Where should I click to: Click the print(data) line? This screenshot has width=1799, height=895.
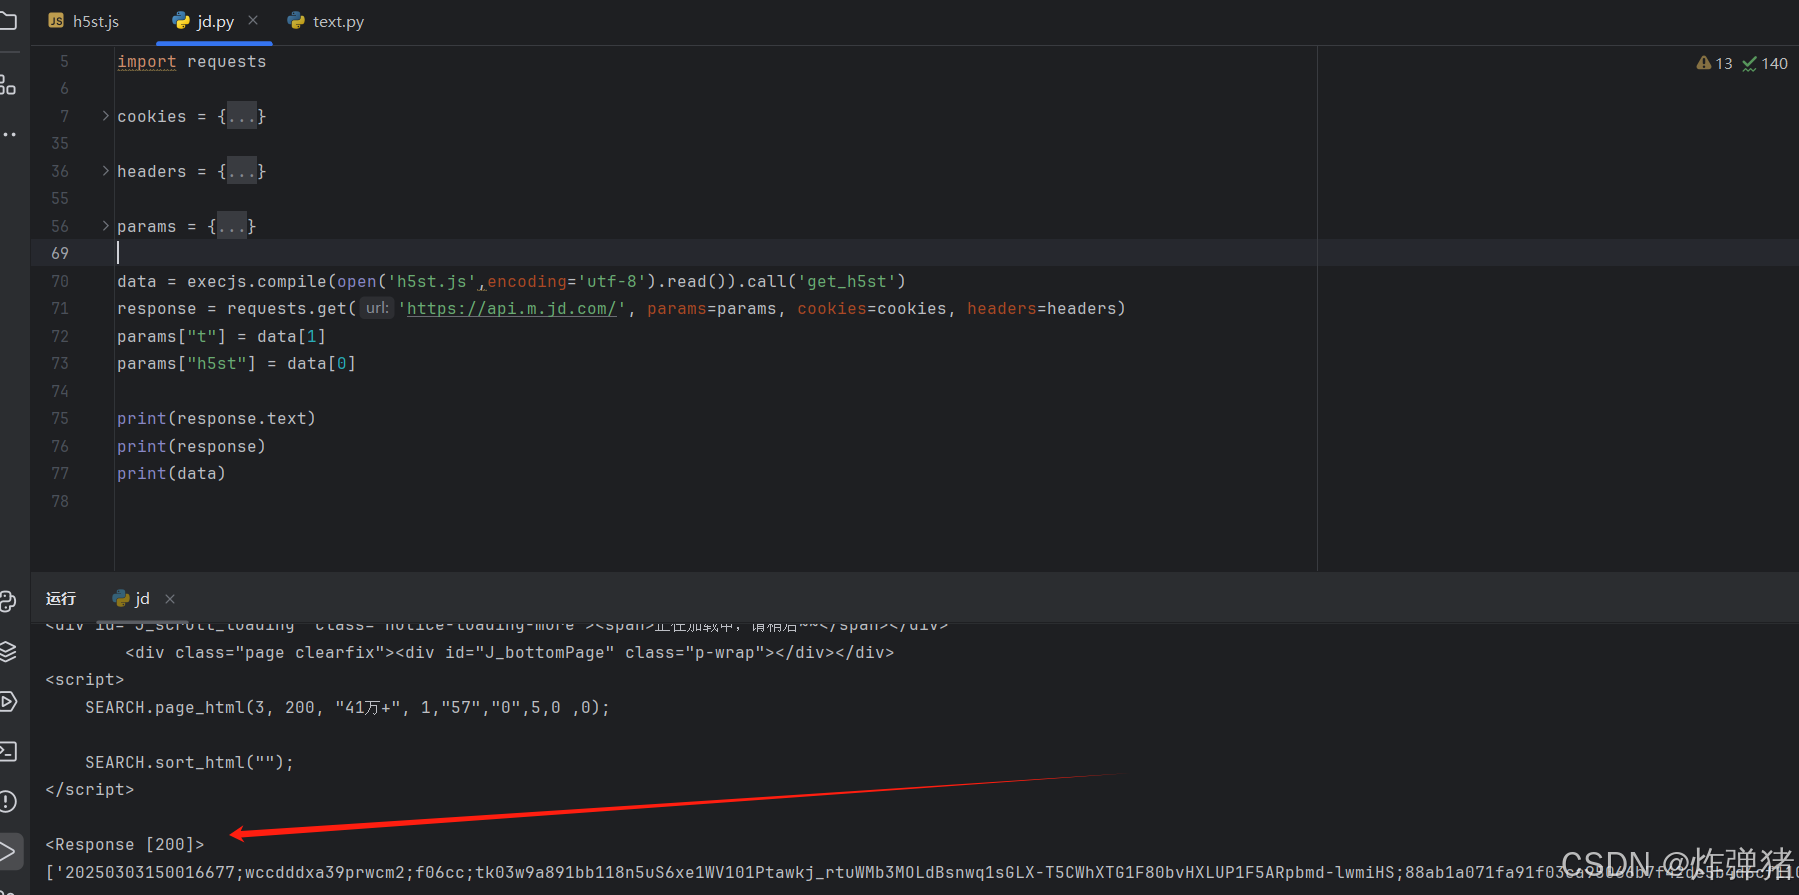point(171,473)
